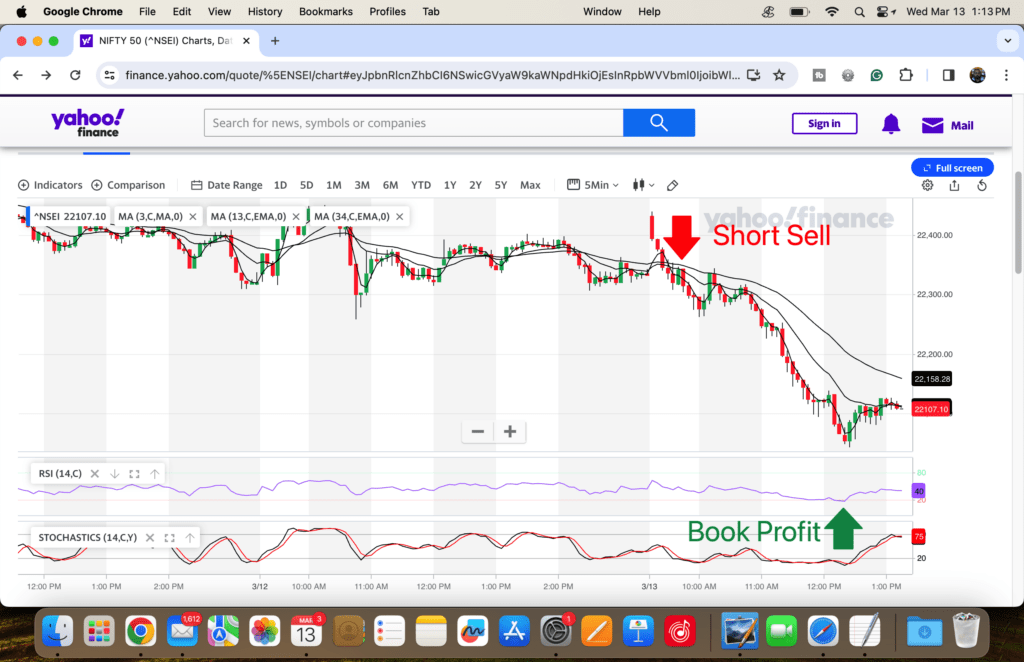Switch the chart to Full screen

pyautogui.click(x=952, y=168)
